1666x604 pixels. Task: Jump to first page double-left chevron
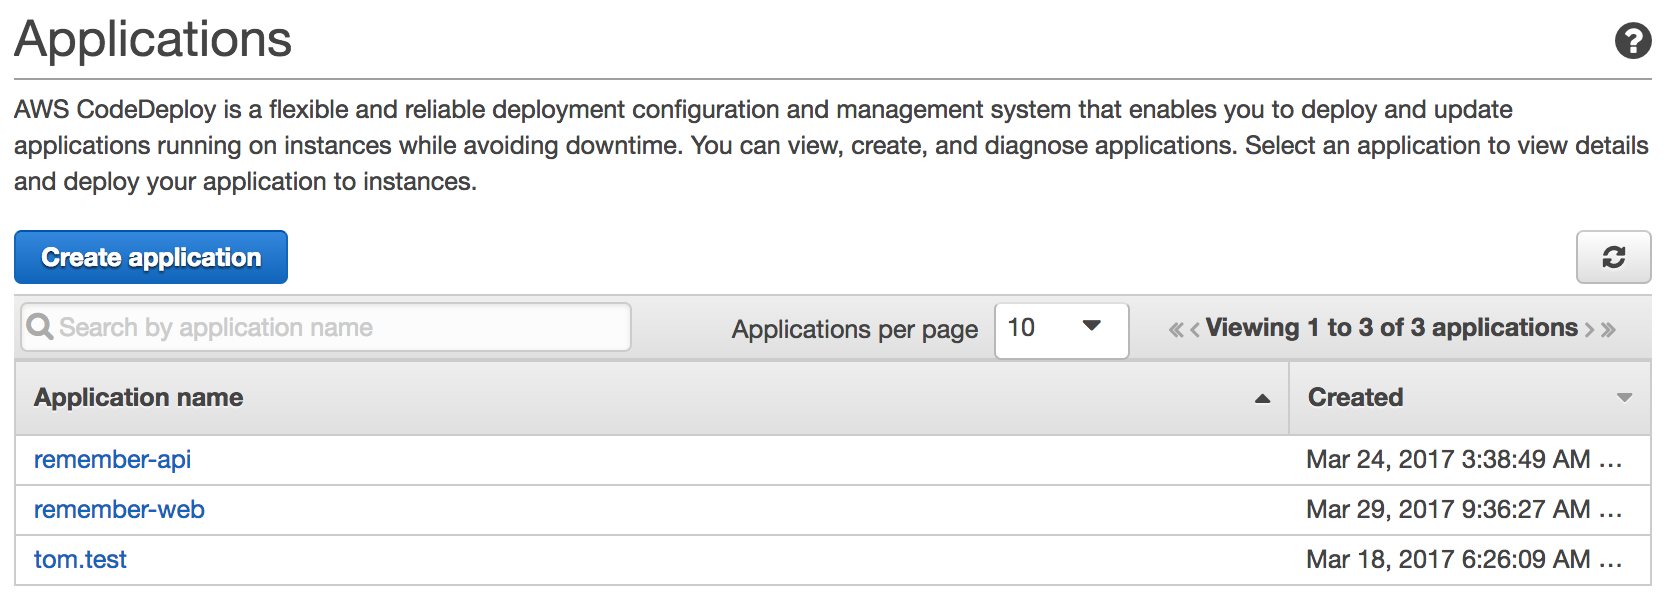point(1176,329)
